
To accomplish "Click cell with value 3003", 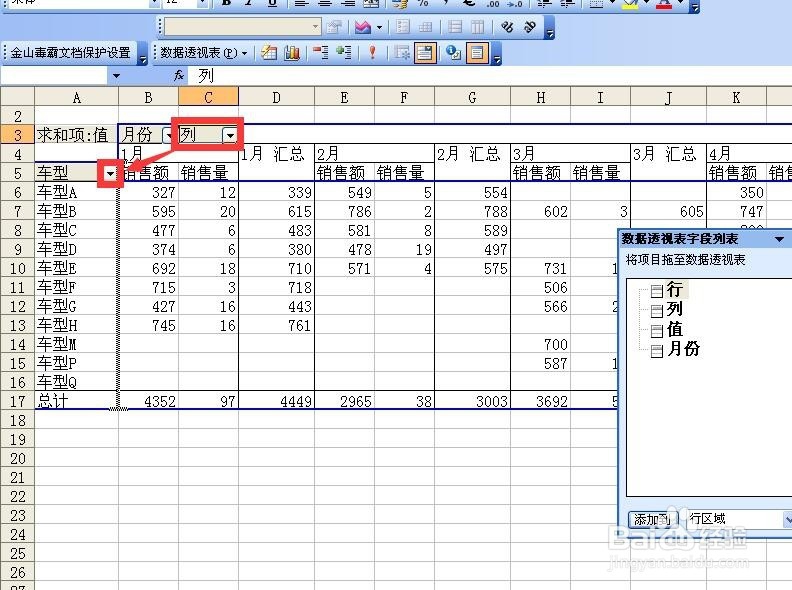I will click(472, 401).
